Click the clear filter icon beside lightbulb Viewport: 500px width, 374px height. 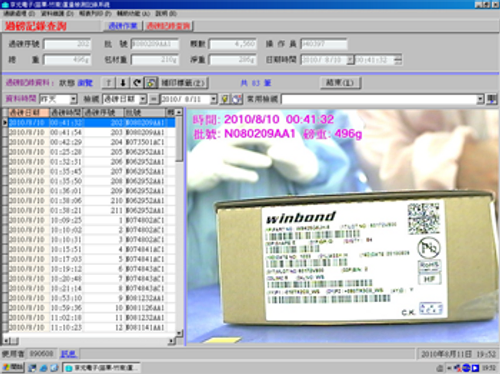(x=237, y=99)
